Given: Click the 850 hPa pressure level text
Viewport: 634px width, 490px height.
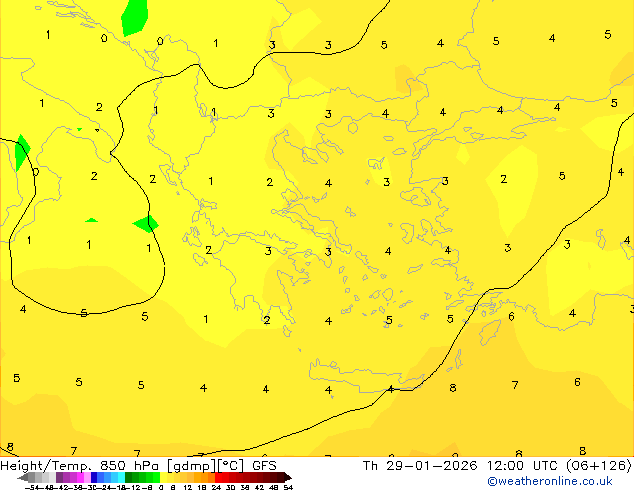Looking at the screenshot, I should click(129, 466).
